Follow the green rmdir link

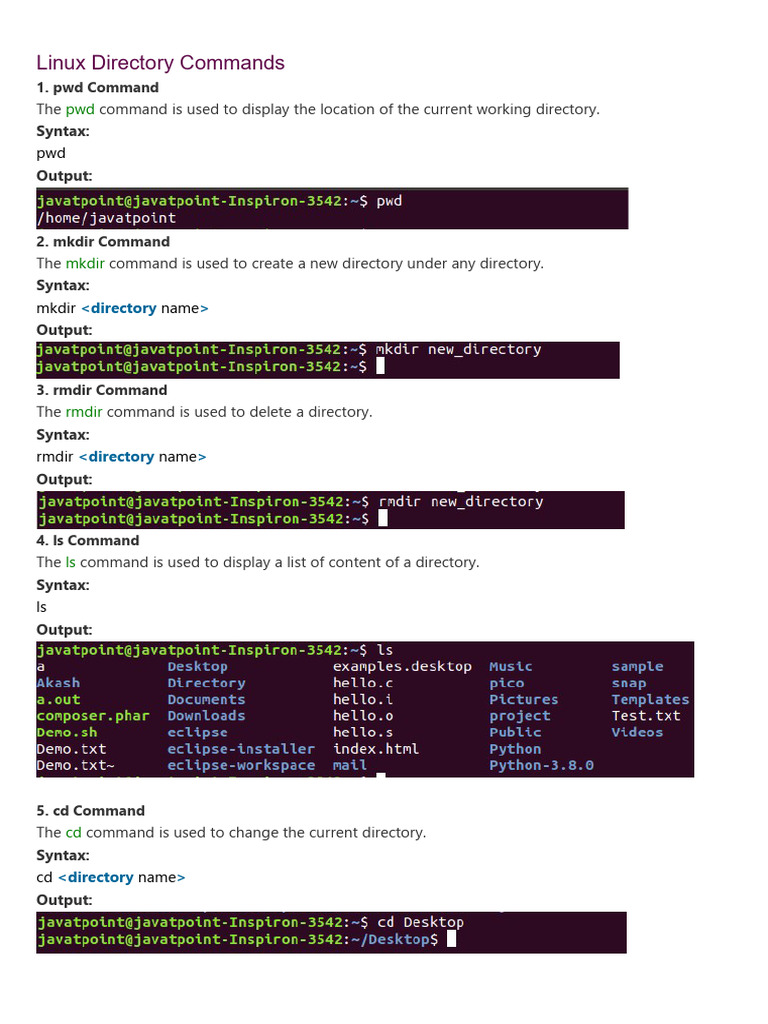click(84, 411)
